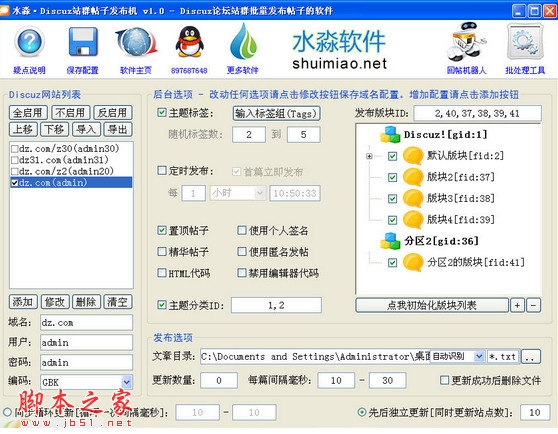The width and height of the screenshot is (558, 434).
Task: Click the 清空 button
Action: (x=118, y=302)
